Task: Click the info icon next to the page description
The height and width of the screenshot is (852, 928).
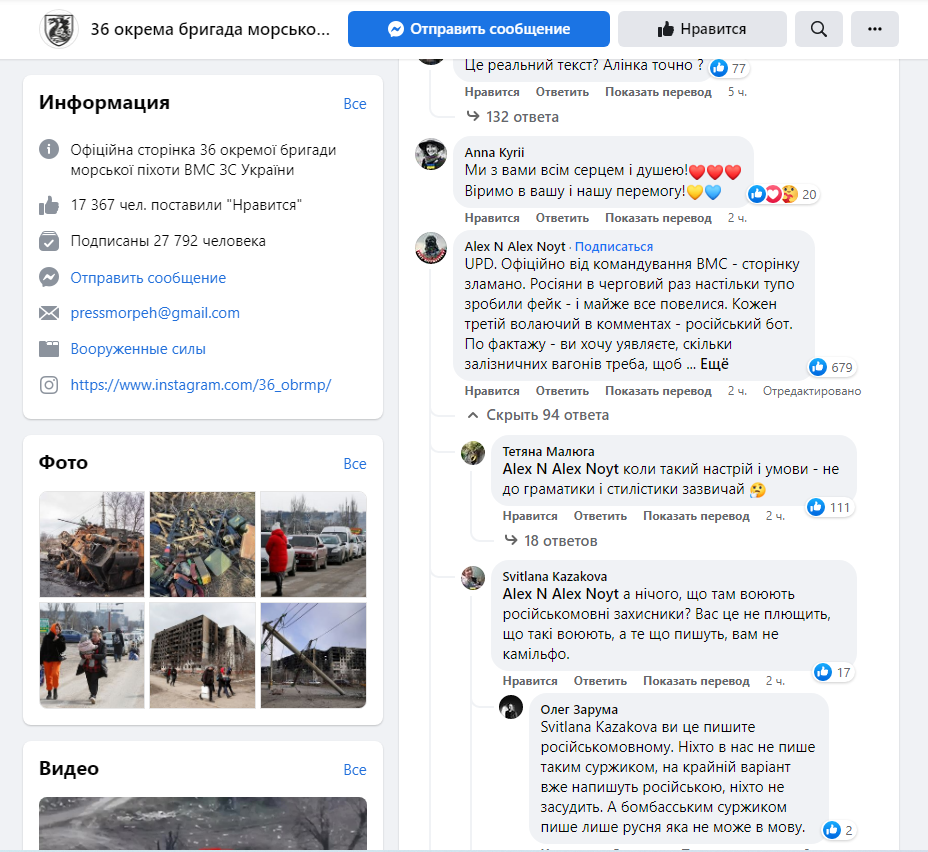Action: (x=49, y=149)
